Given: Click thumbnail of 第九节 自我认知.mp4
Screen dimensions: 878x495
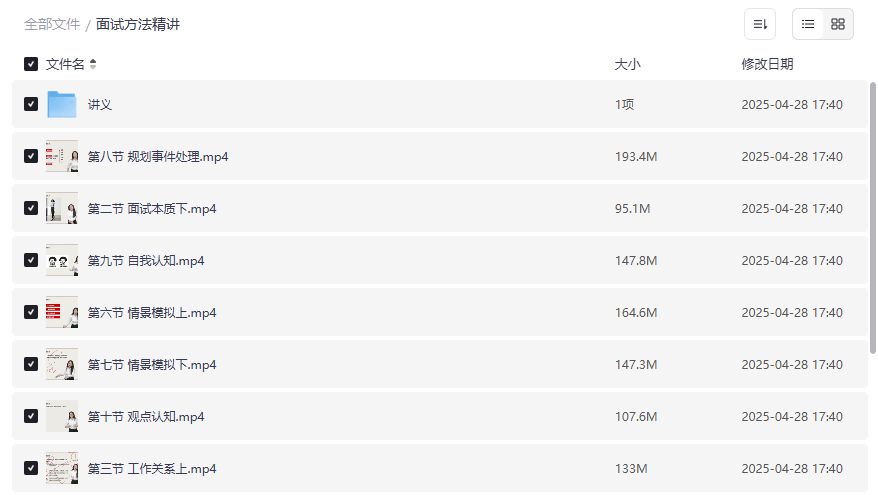Looking at the screenshot, I should 62,261.
